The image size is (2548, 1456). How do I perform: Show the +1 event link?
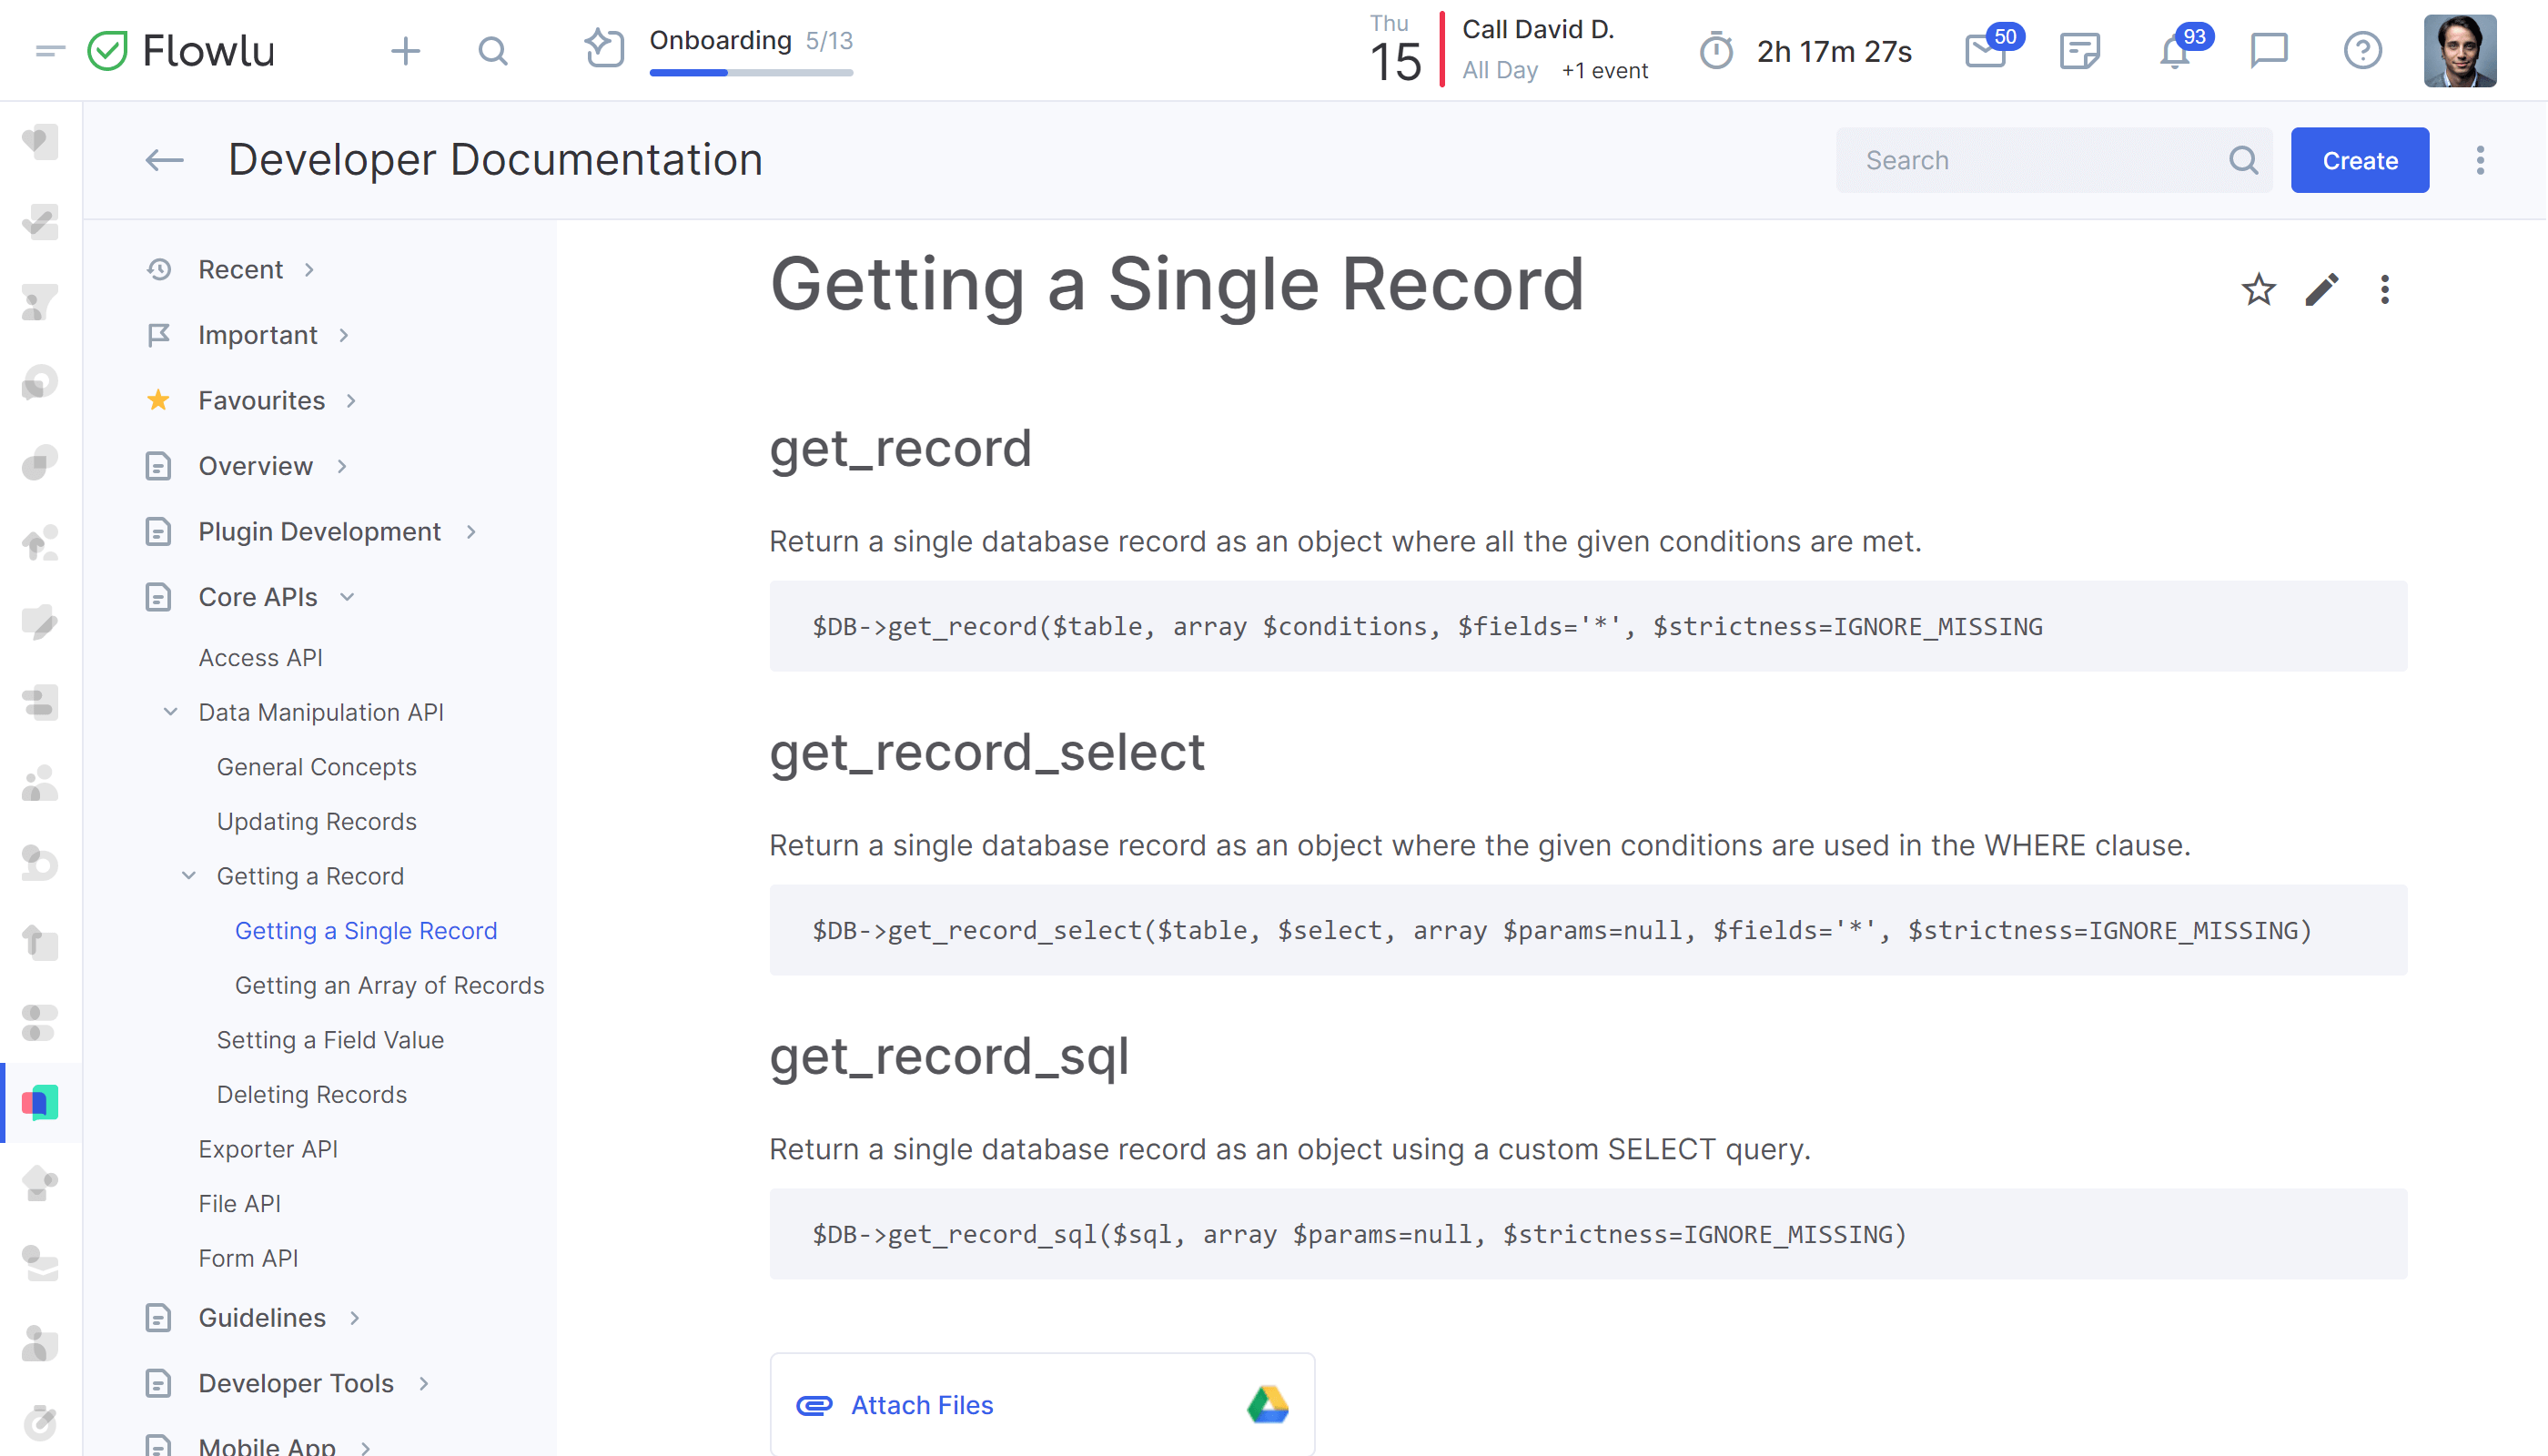tap(1604, 70)
